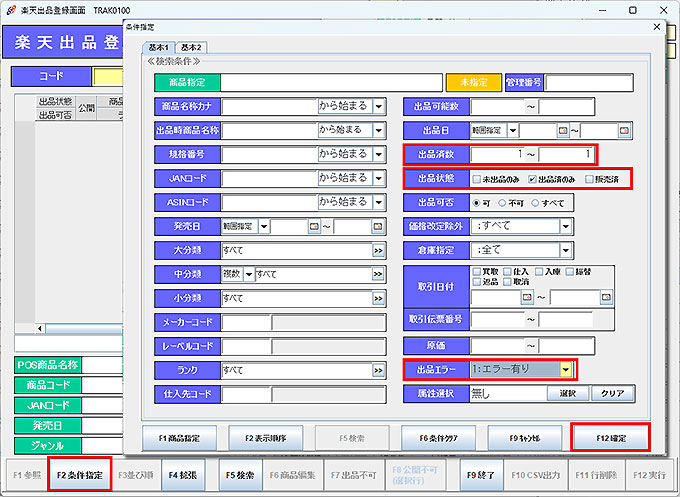Image resolution: width=680 pixels, height=497 pixels.
Task: Open calendar picker for 発売日 end date
Action: (x=377, y=227)
